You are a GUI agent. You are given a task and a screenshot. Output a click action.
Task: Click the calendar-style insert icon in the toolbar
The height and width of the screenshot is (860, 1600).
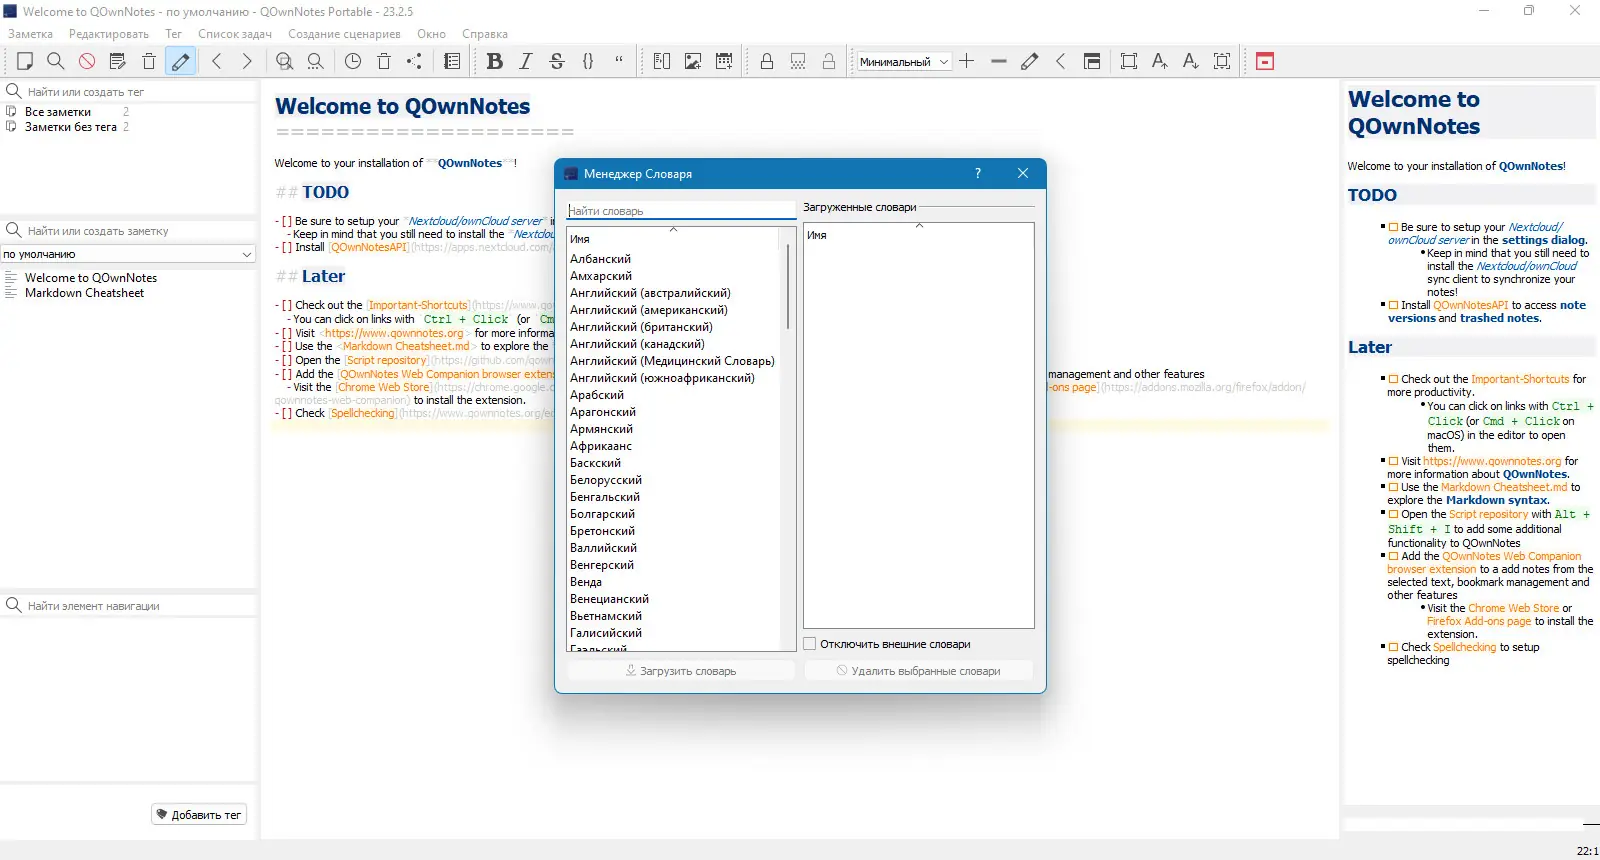(x=724, y=61)
